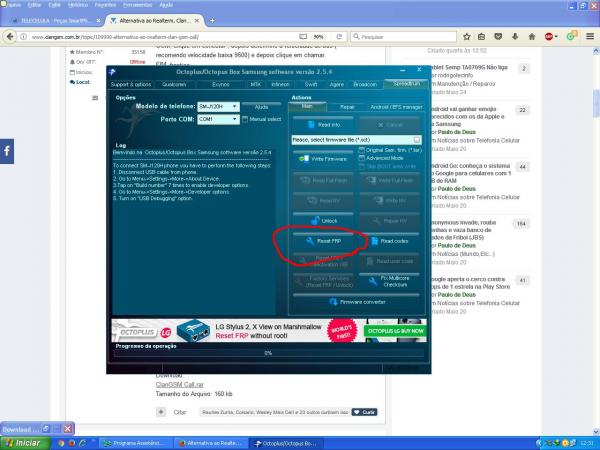Browse for firmware file using field button

417,140
